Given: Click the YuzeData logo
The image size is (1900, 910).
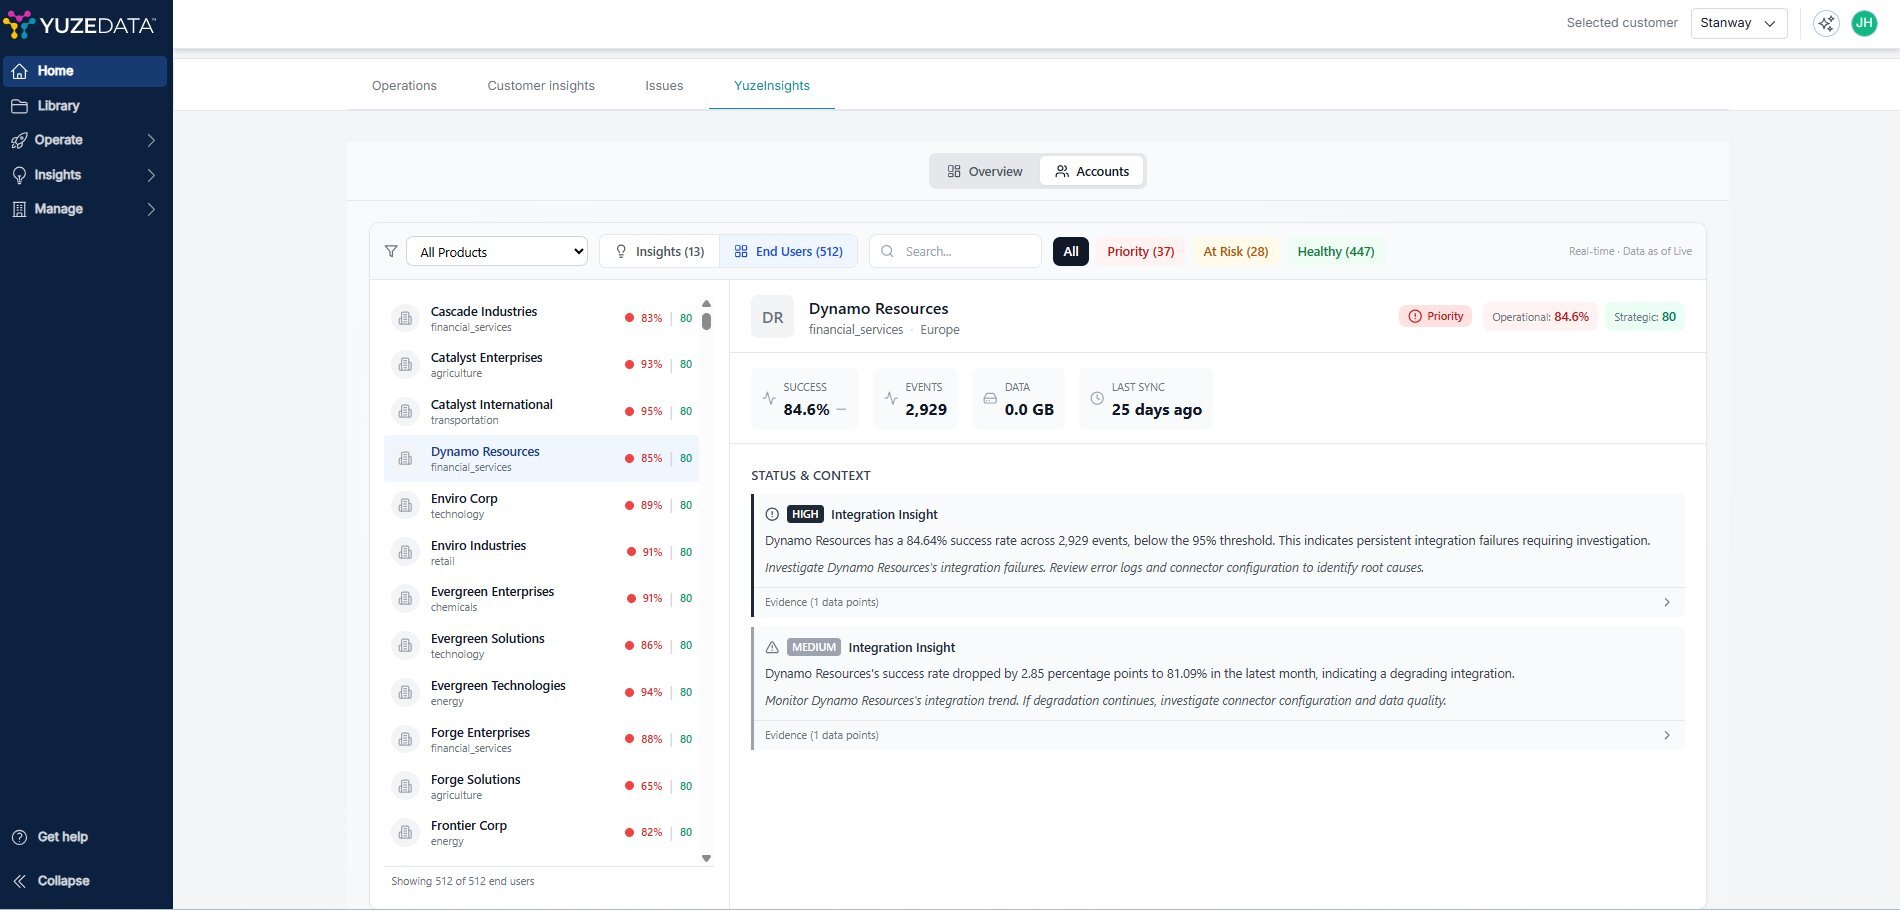Looking at the screenshot, I should [x=80, y=25].
